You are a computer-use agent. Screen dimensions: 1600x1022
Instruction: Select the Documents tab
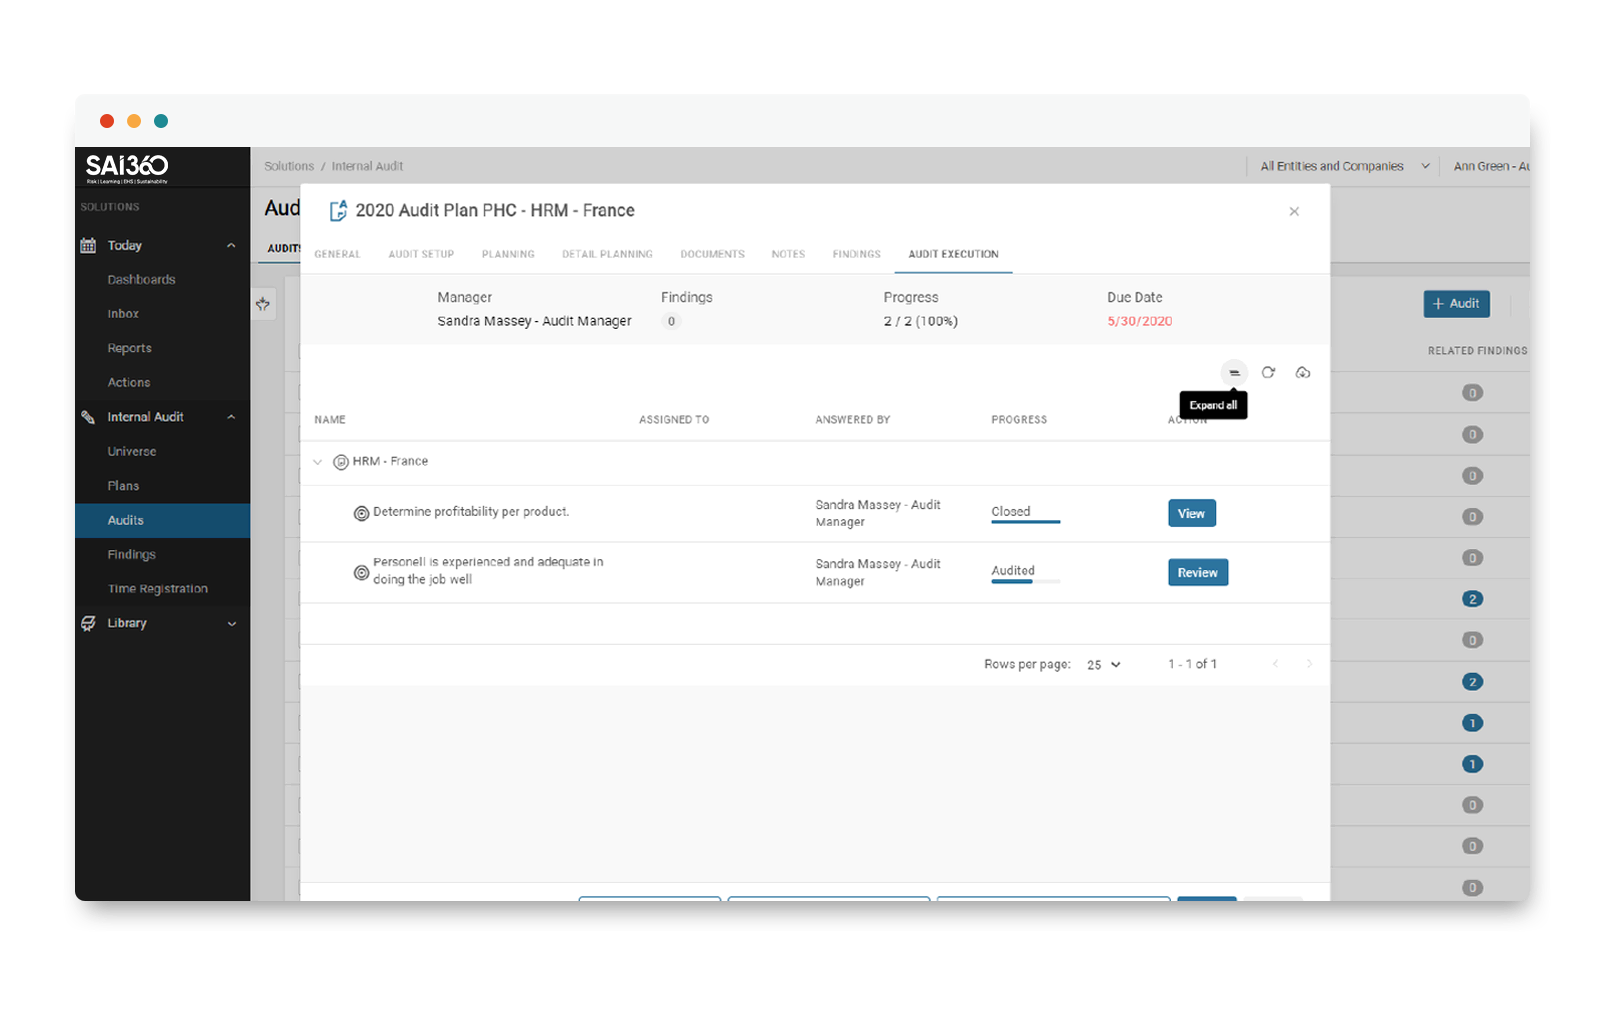point(712,254)
